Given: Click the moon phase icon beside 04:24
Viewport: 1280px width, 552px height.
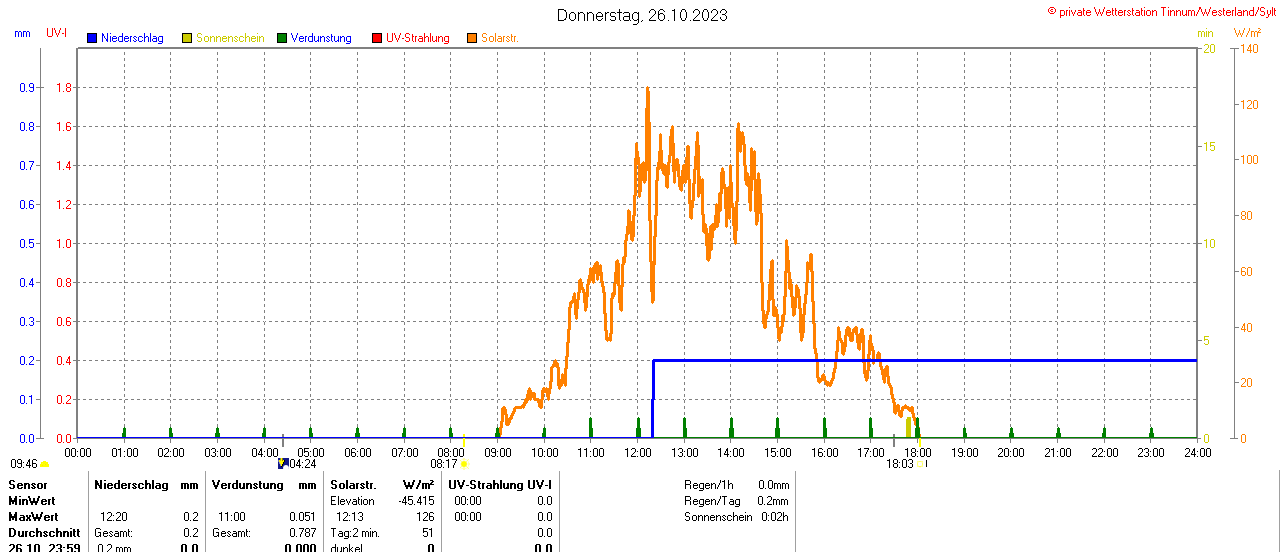Looking at the screenshot, I should tap(282, 463).
